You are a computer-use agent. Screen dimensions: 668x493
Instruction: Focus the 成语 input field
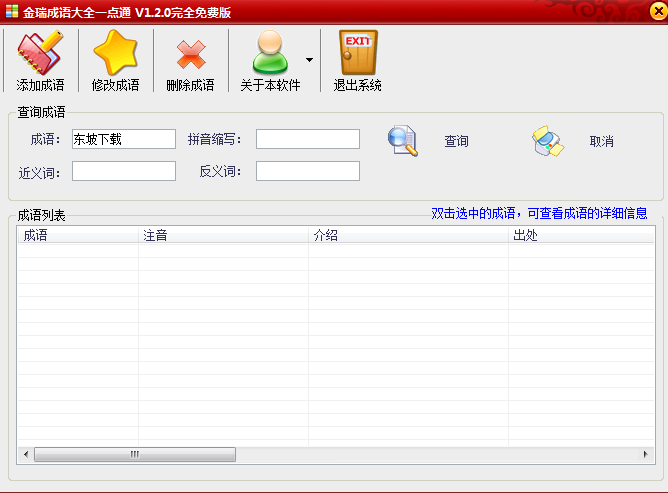pos(124,139)
